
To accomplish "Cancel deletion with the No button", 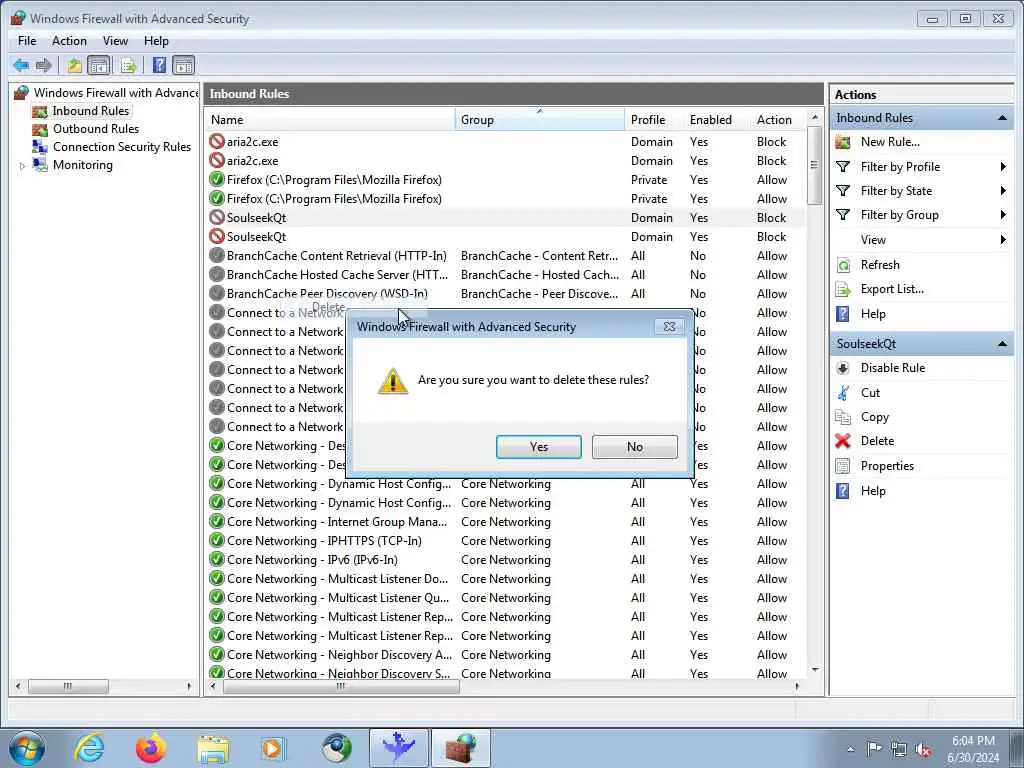I will pos(635,447).
